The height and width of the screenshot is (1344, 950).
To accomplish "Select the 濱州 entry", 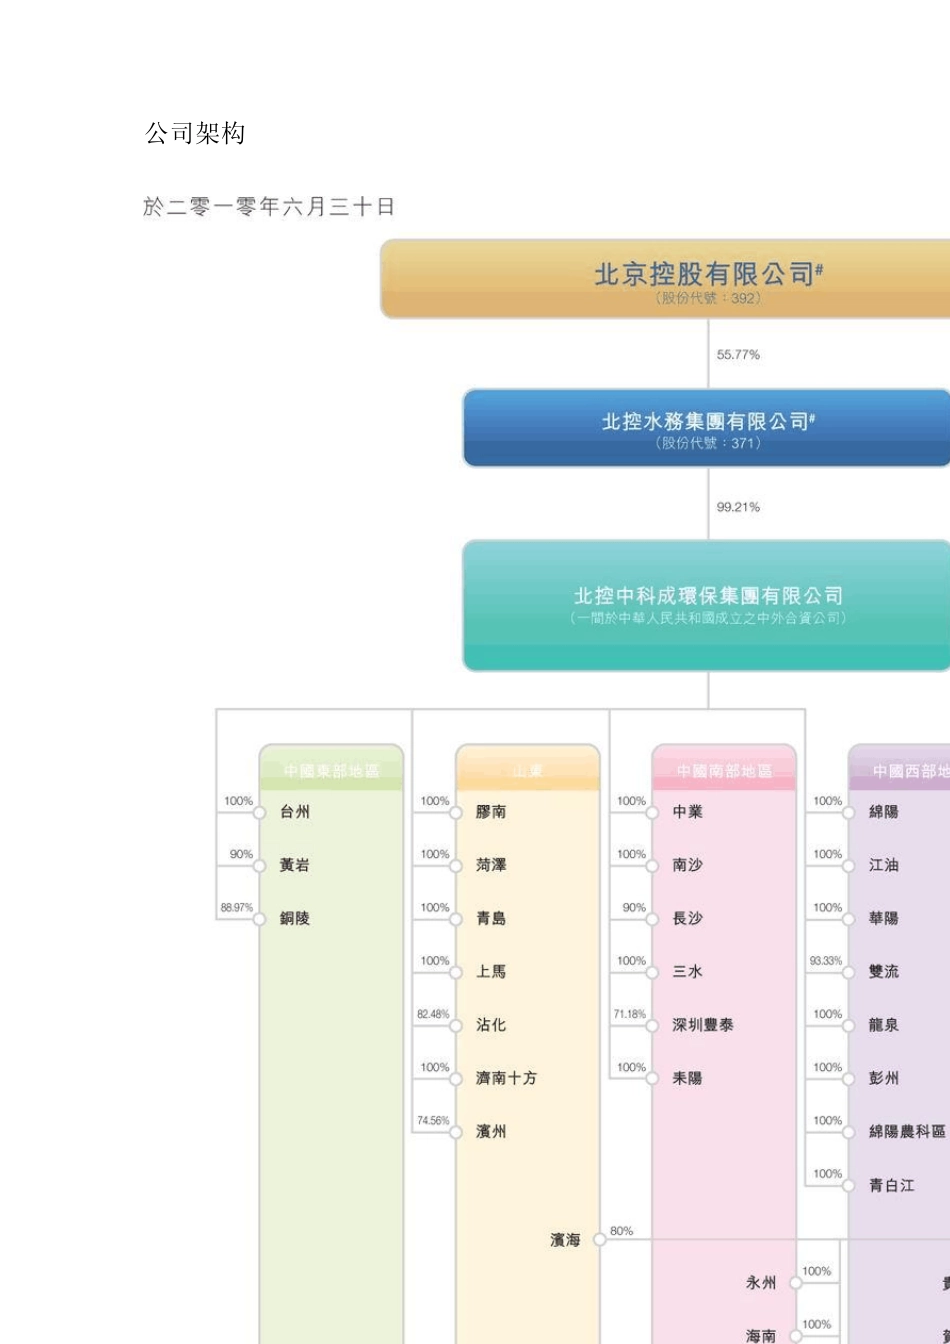I will 491,1131.
